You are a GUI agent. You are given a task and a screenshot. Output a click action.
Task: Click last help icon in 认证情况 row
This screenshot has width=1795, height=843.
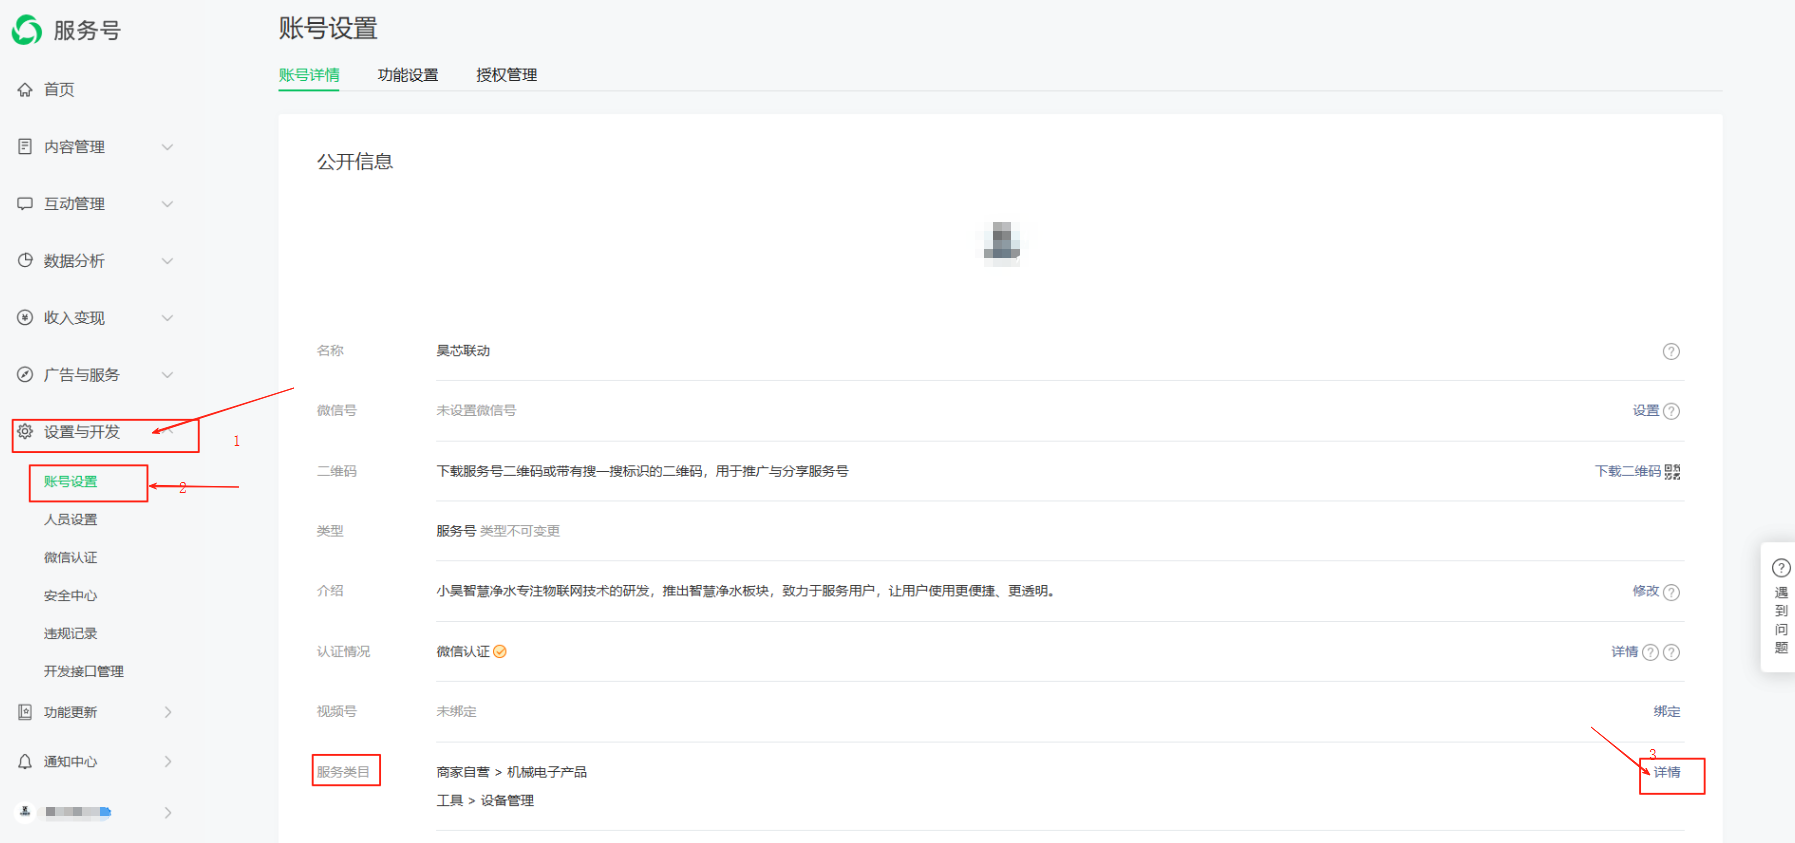[x=1671, y=652]
